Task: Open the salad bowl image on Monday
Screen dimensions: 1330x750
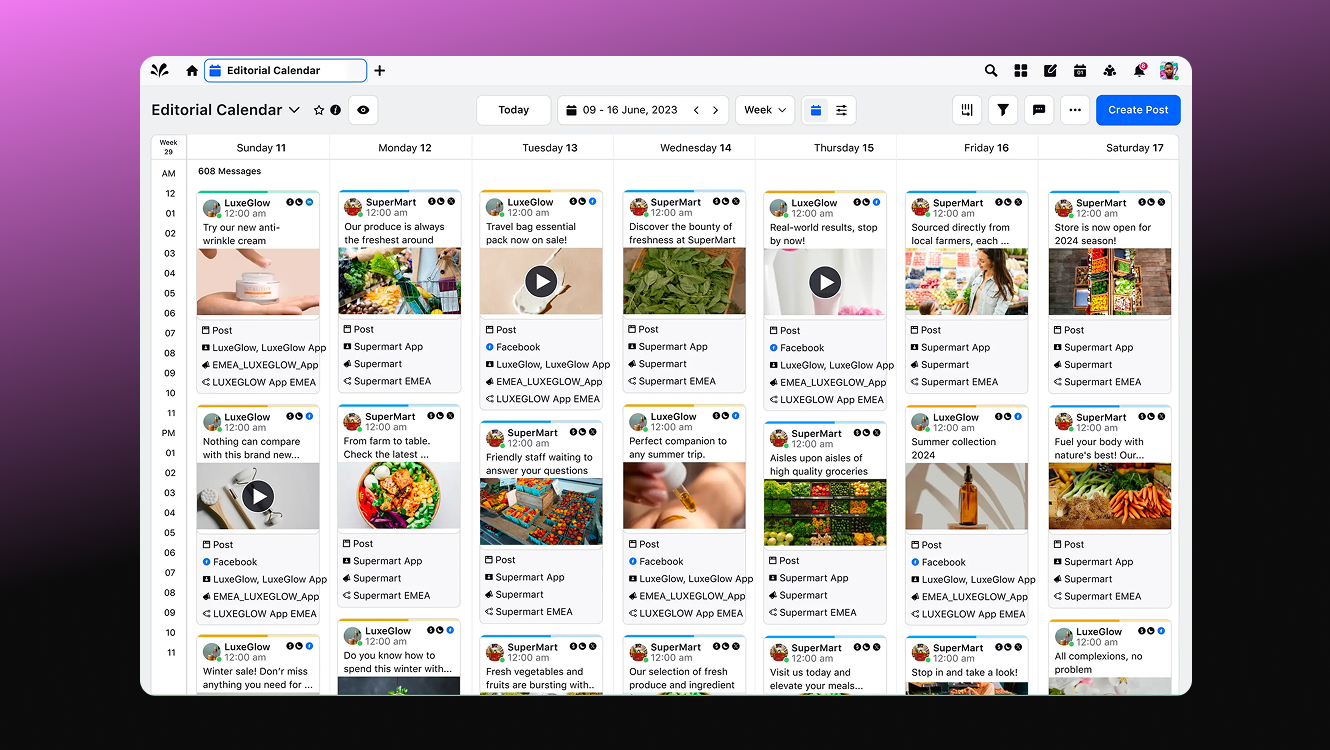Action: pos(399,496)
